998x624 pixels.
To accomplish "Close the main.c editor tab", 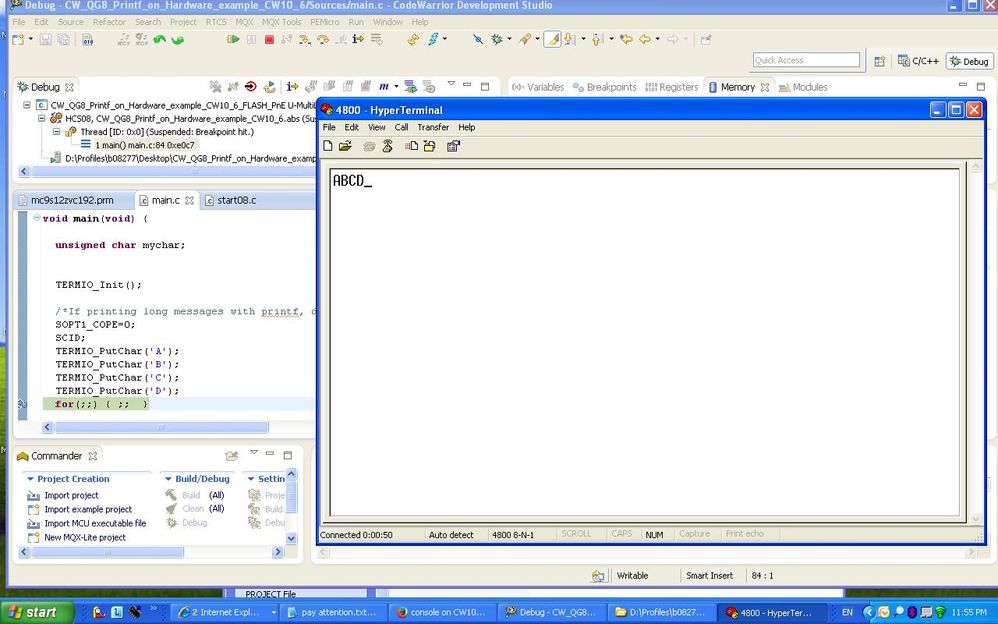I will (189, 200).
